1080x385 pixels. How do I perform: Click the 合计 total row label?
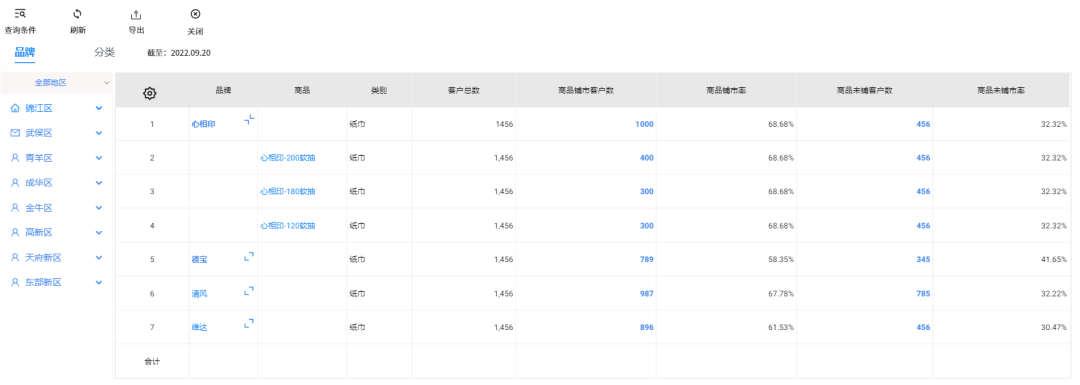[152, 361]
